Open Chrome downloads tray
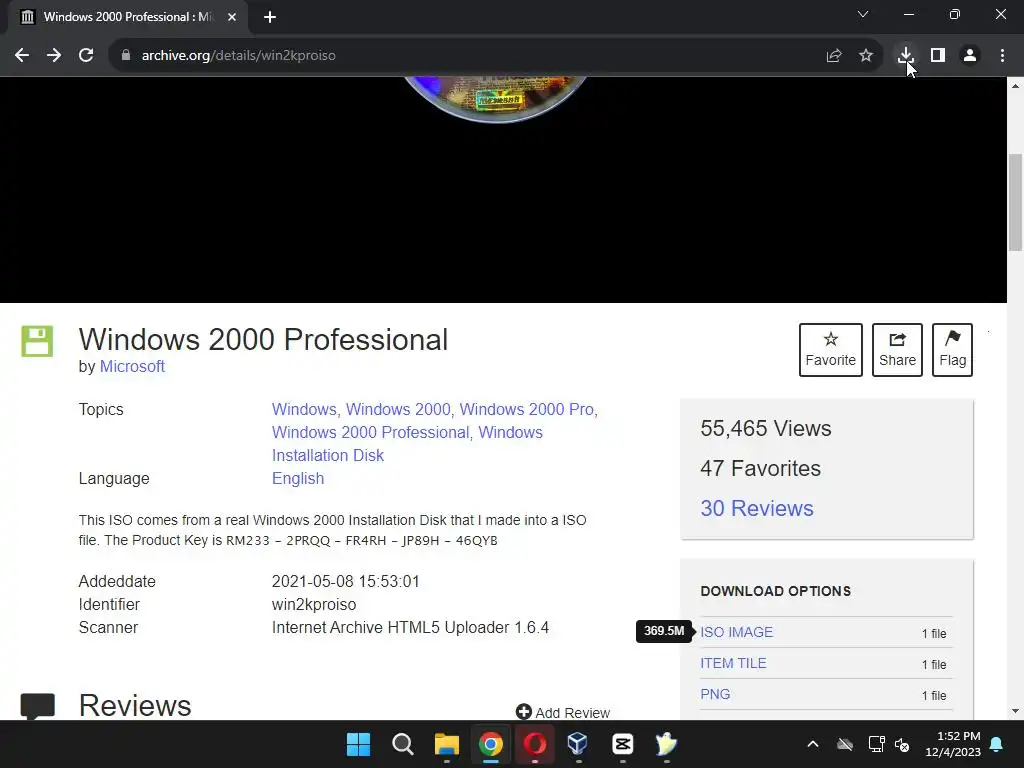Screen dimensions: 1024x768 [x=905, y=56]
